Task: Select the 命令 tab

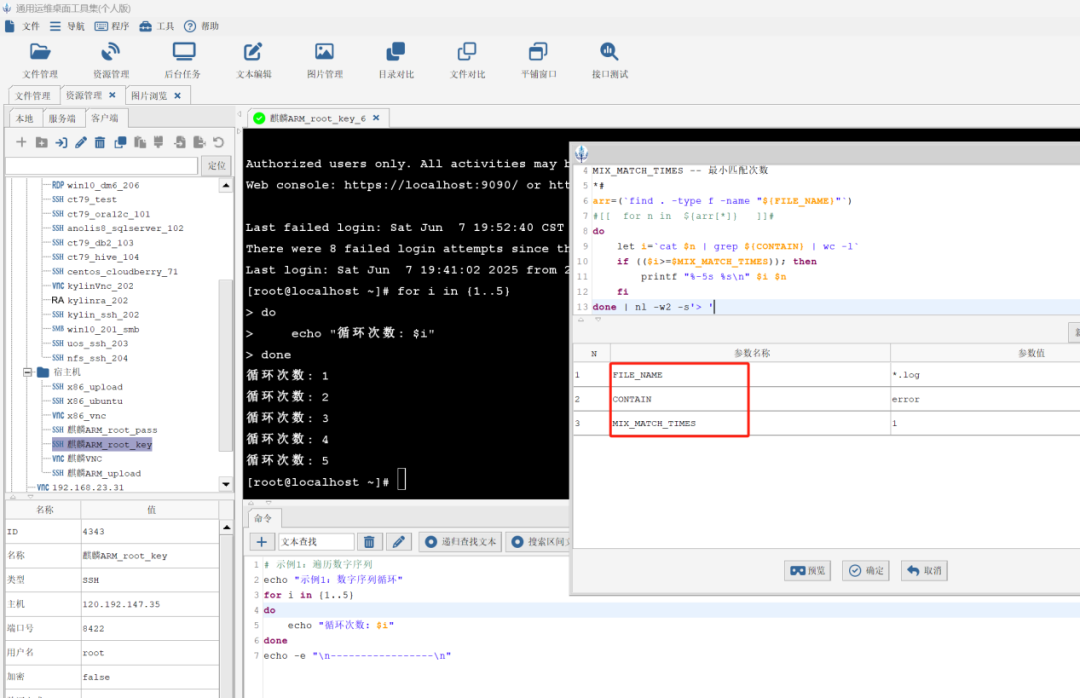Action: coord(263,518)
